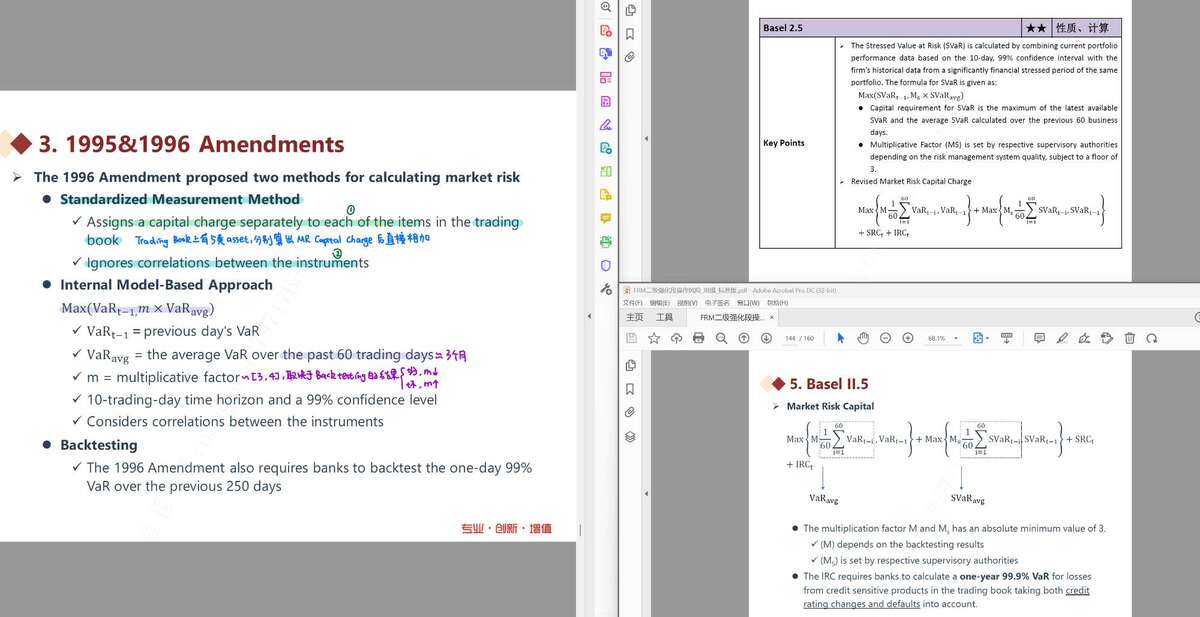Click the 'Standardized Measurement Method' bullet text

pyautogui.click(x=180, y=200)
